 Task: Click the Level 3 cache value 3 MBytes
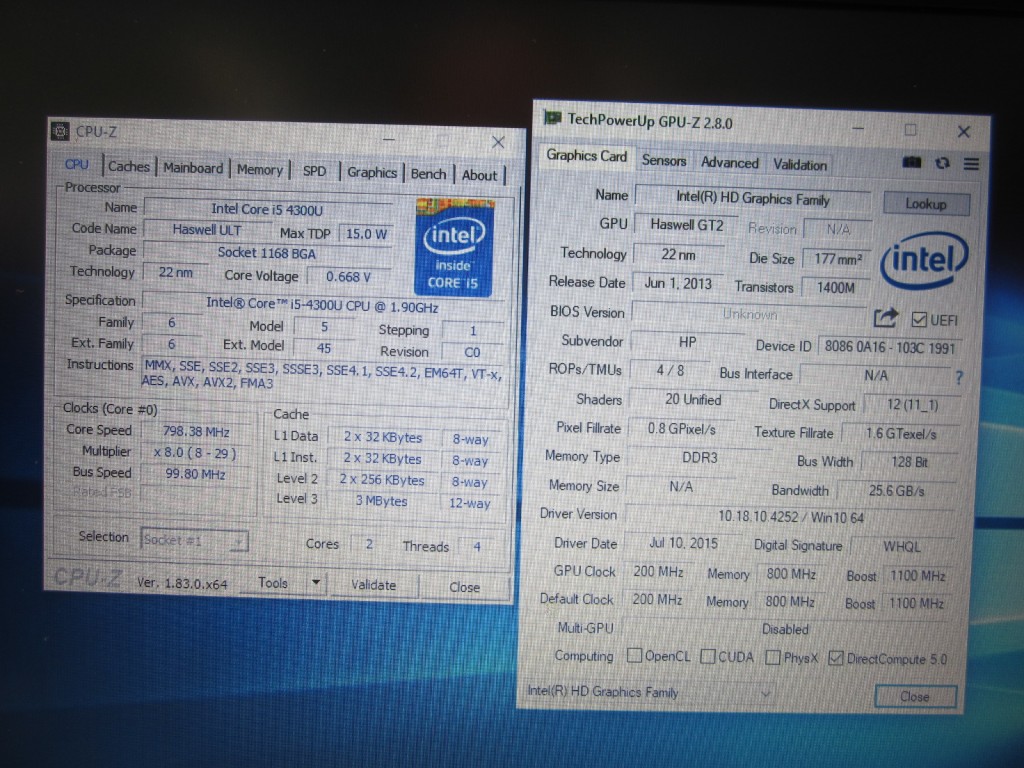tap(381, 501)
